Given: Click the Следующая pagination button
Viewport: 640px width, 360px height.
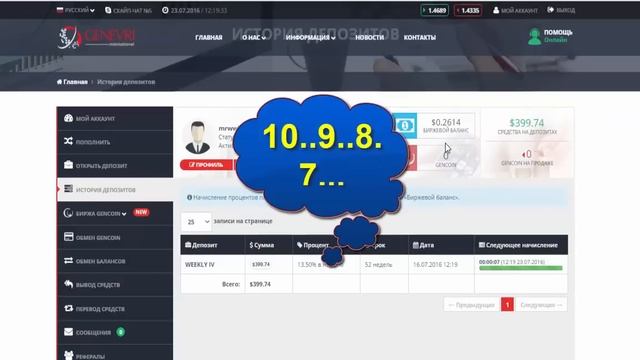Looking at the screenshot, I should tap(541, 305).
